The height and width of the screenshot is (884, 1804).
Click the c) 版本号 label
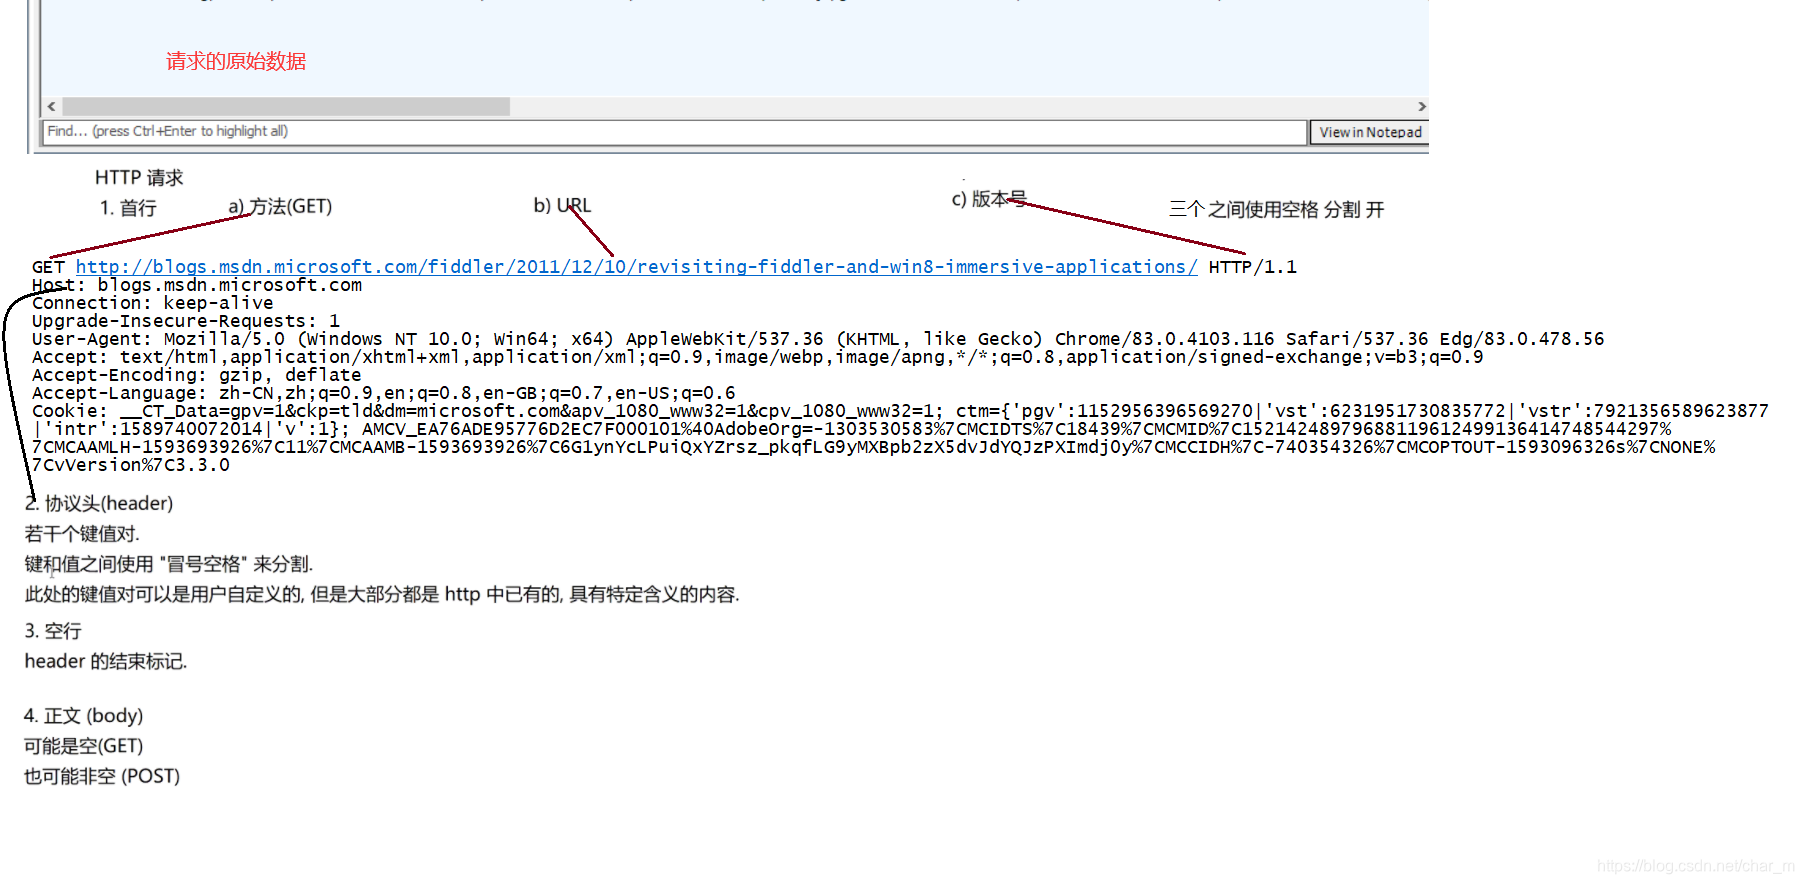point(989,199)
